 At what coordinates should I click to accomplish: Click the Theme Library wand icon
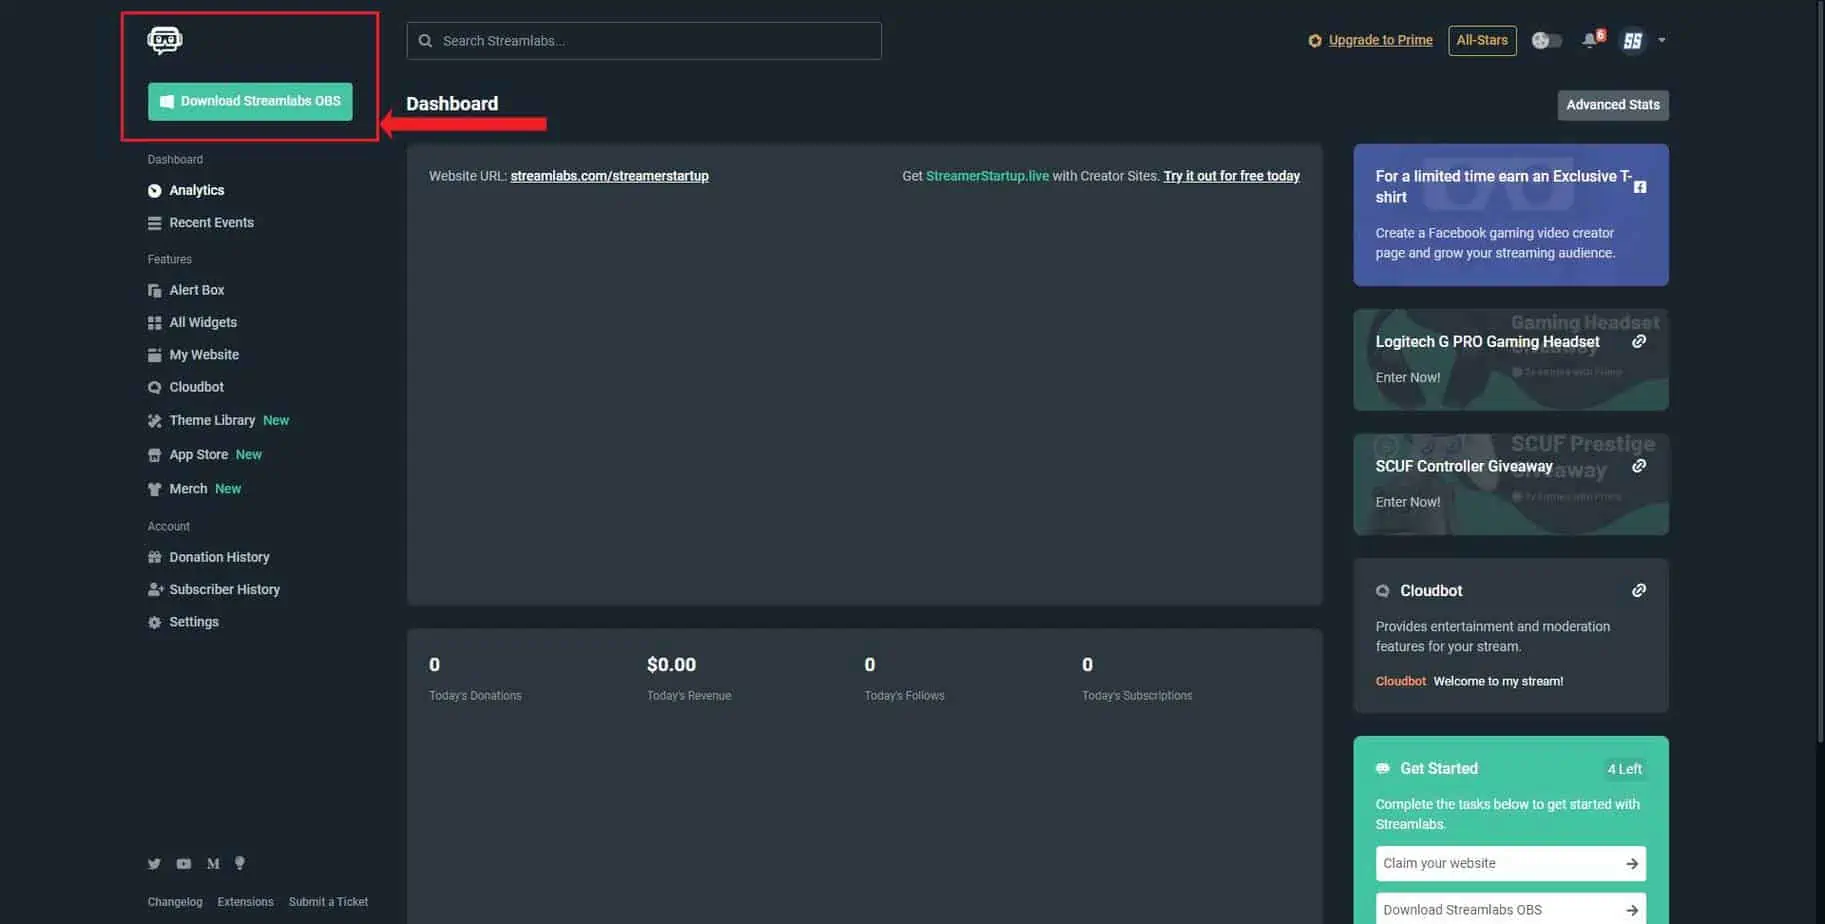tap(154, 421)
